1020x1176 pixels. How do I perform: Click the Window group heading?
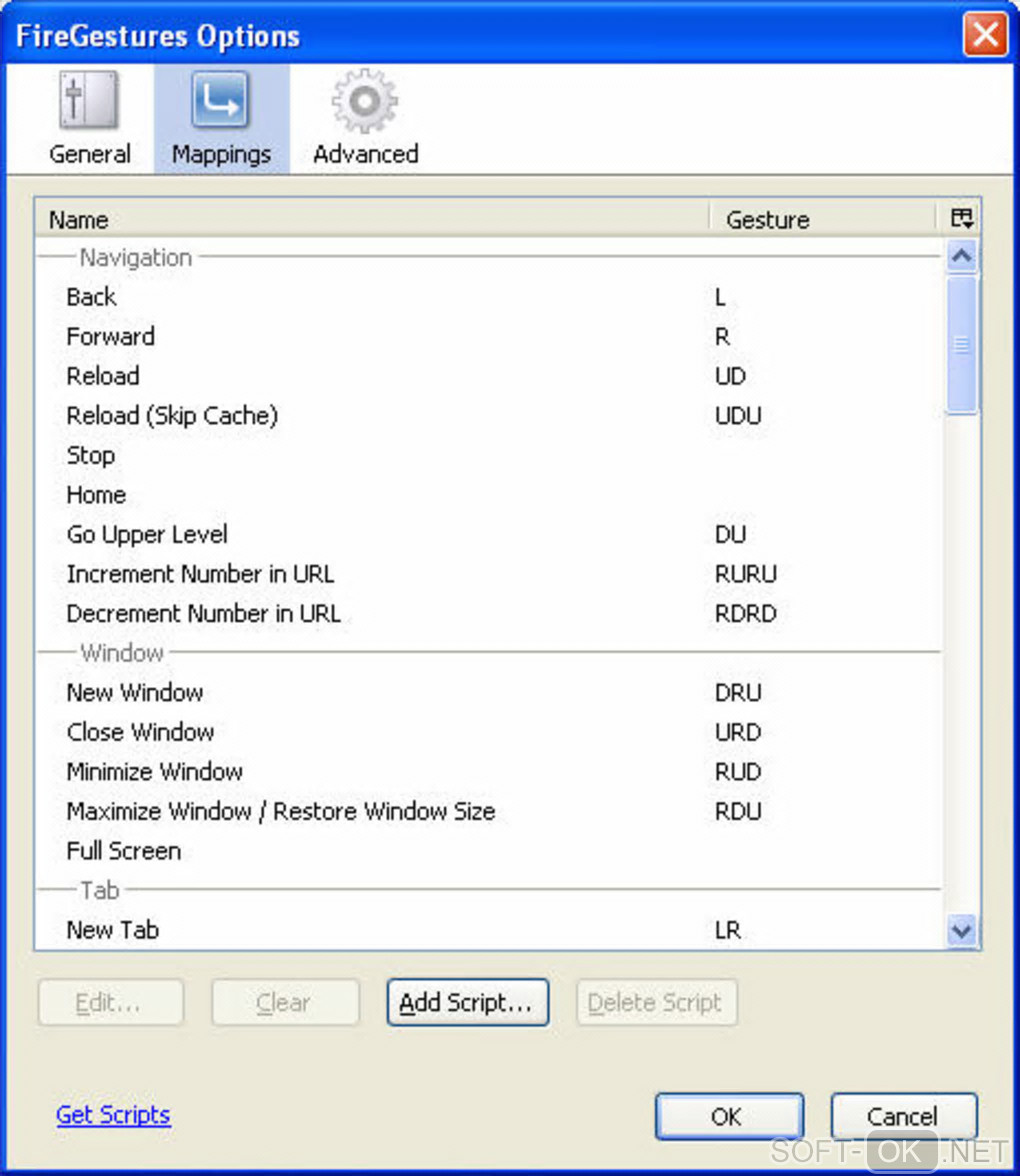122,652
